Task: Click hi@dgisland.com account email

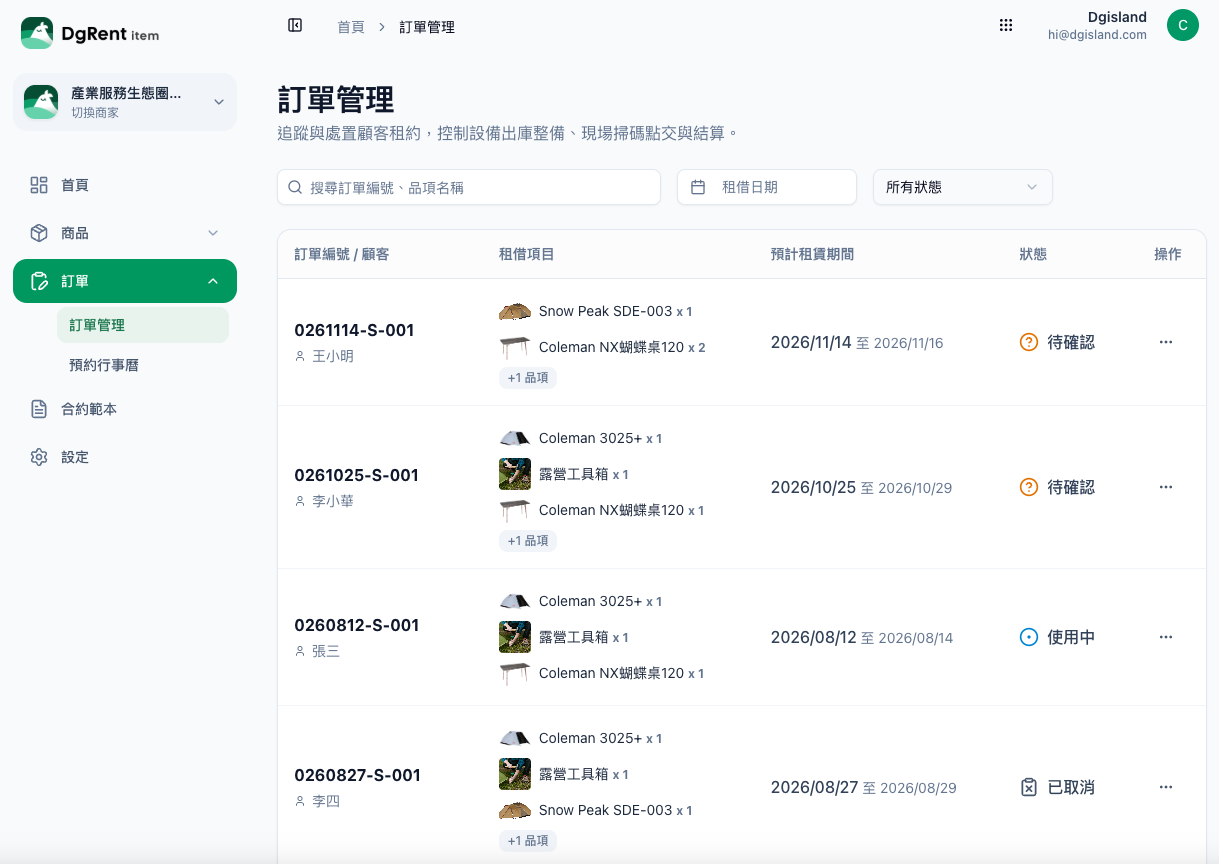Action: tap(1097, 35)
